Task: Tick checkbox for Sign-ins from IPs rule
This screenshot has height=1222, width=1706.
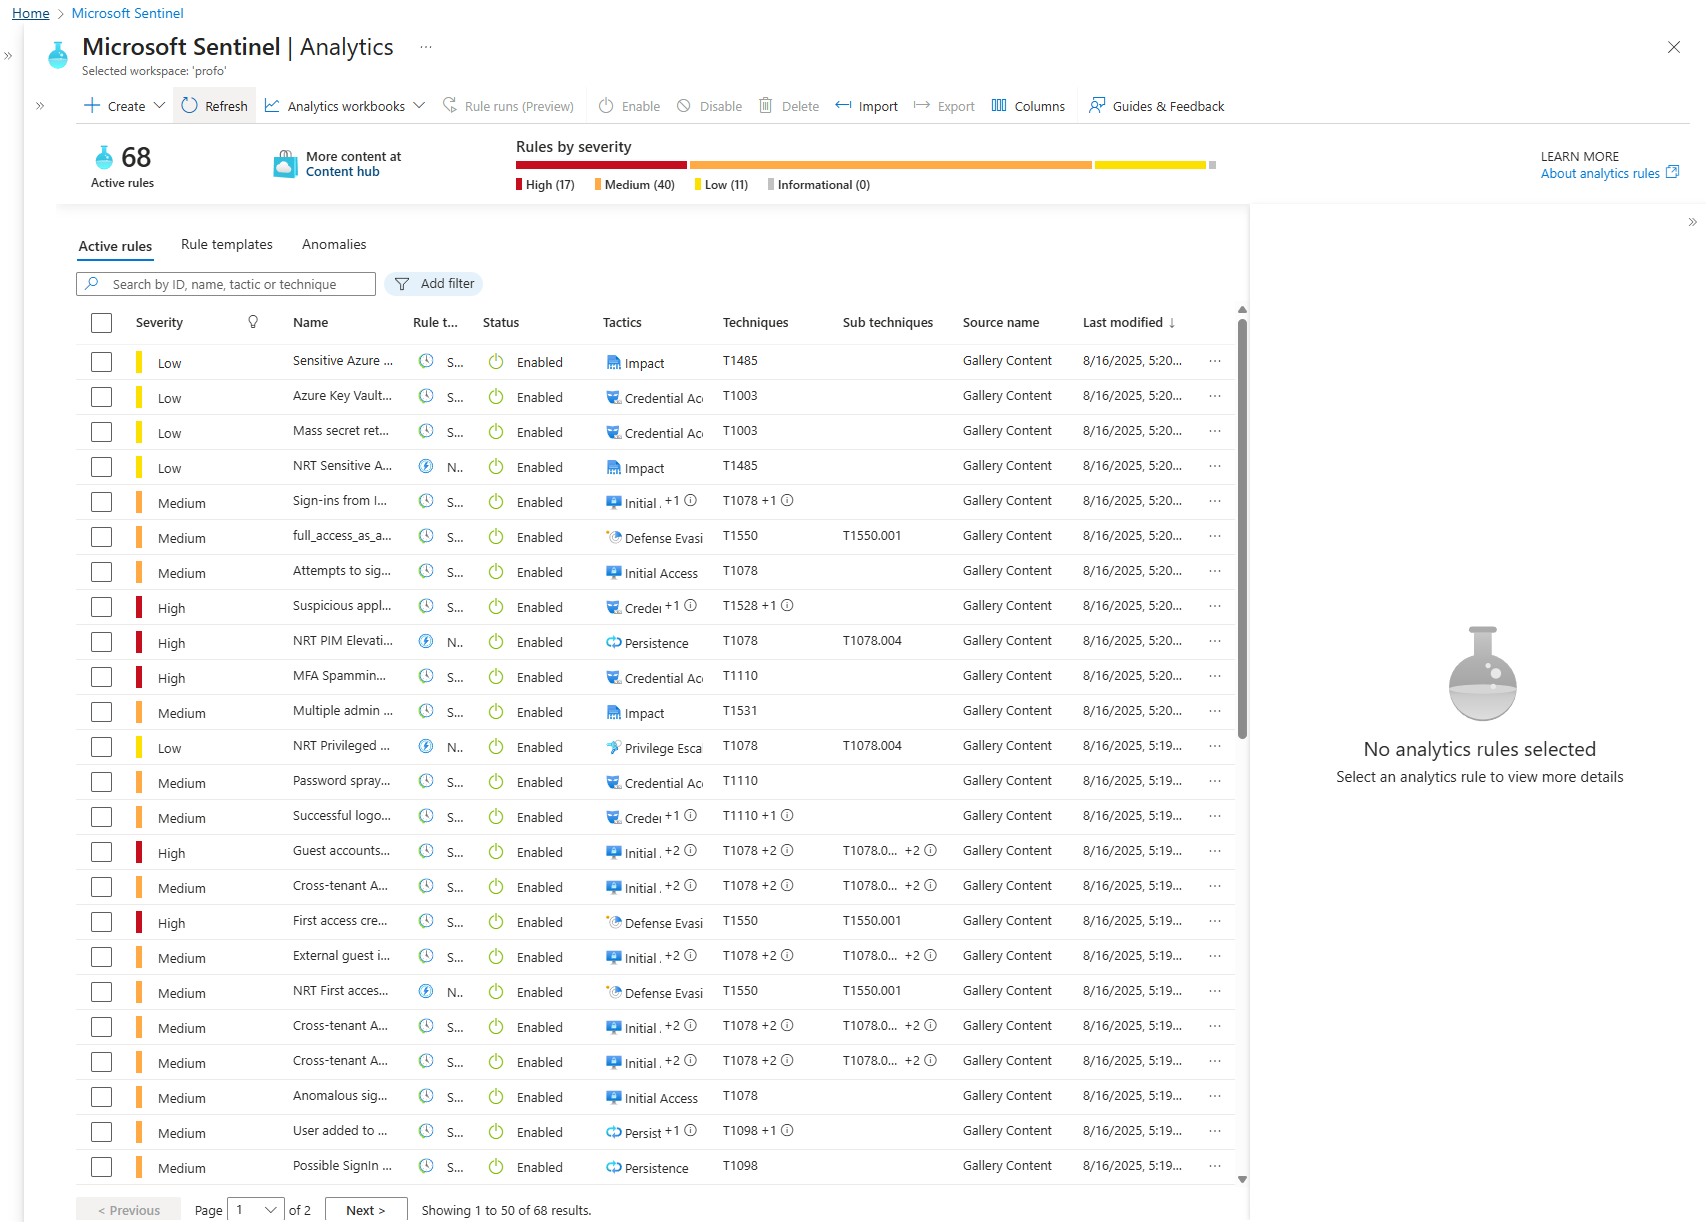Action: (x=101, y=502)
